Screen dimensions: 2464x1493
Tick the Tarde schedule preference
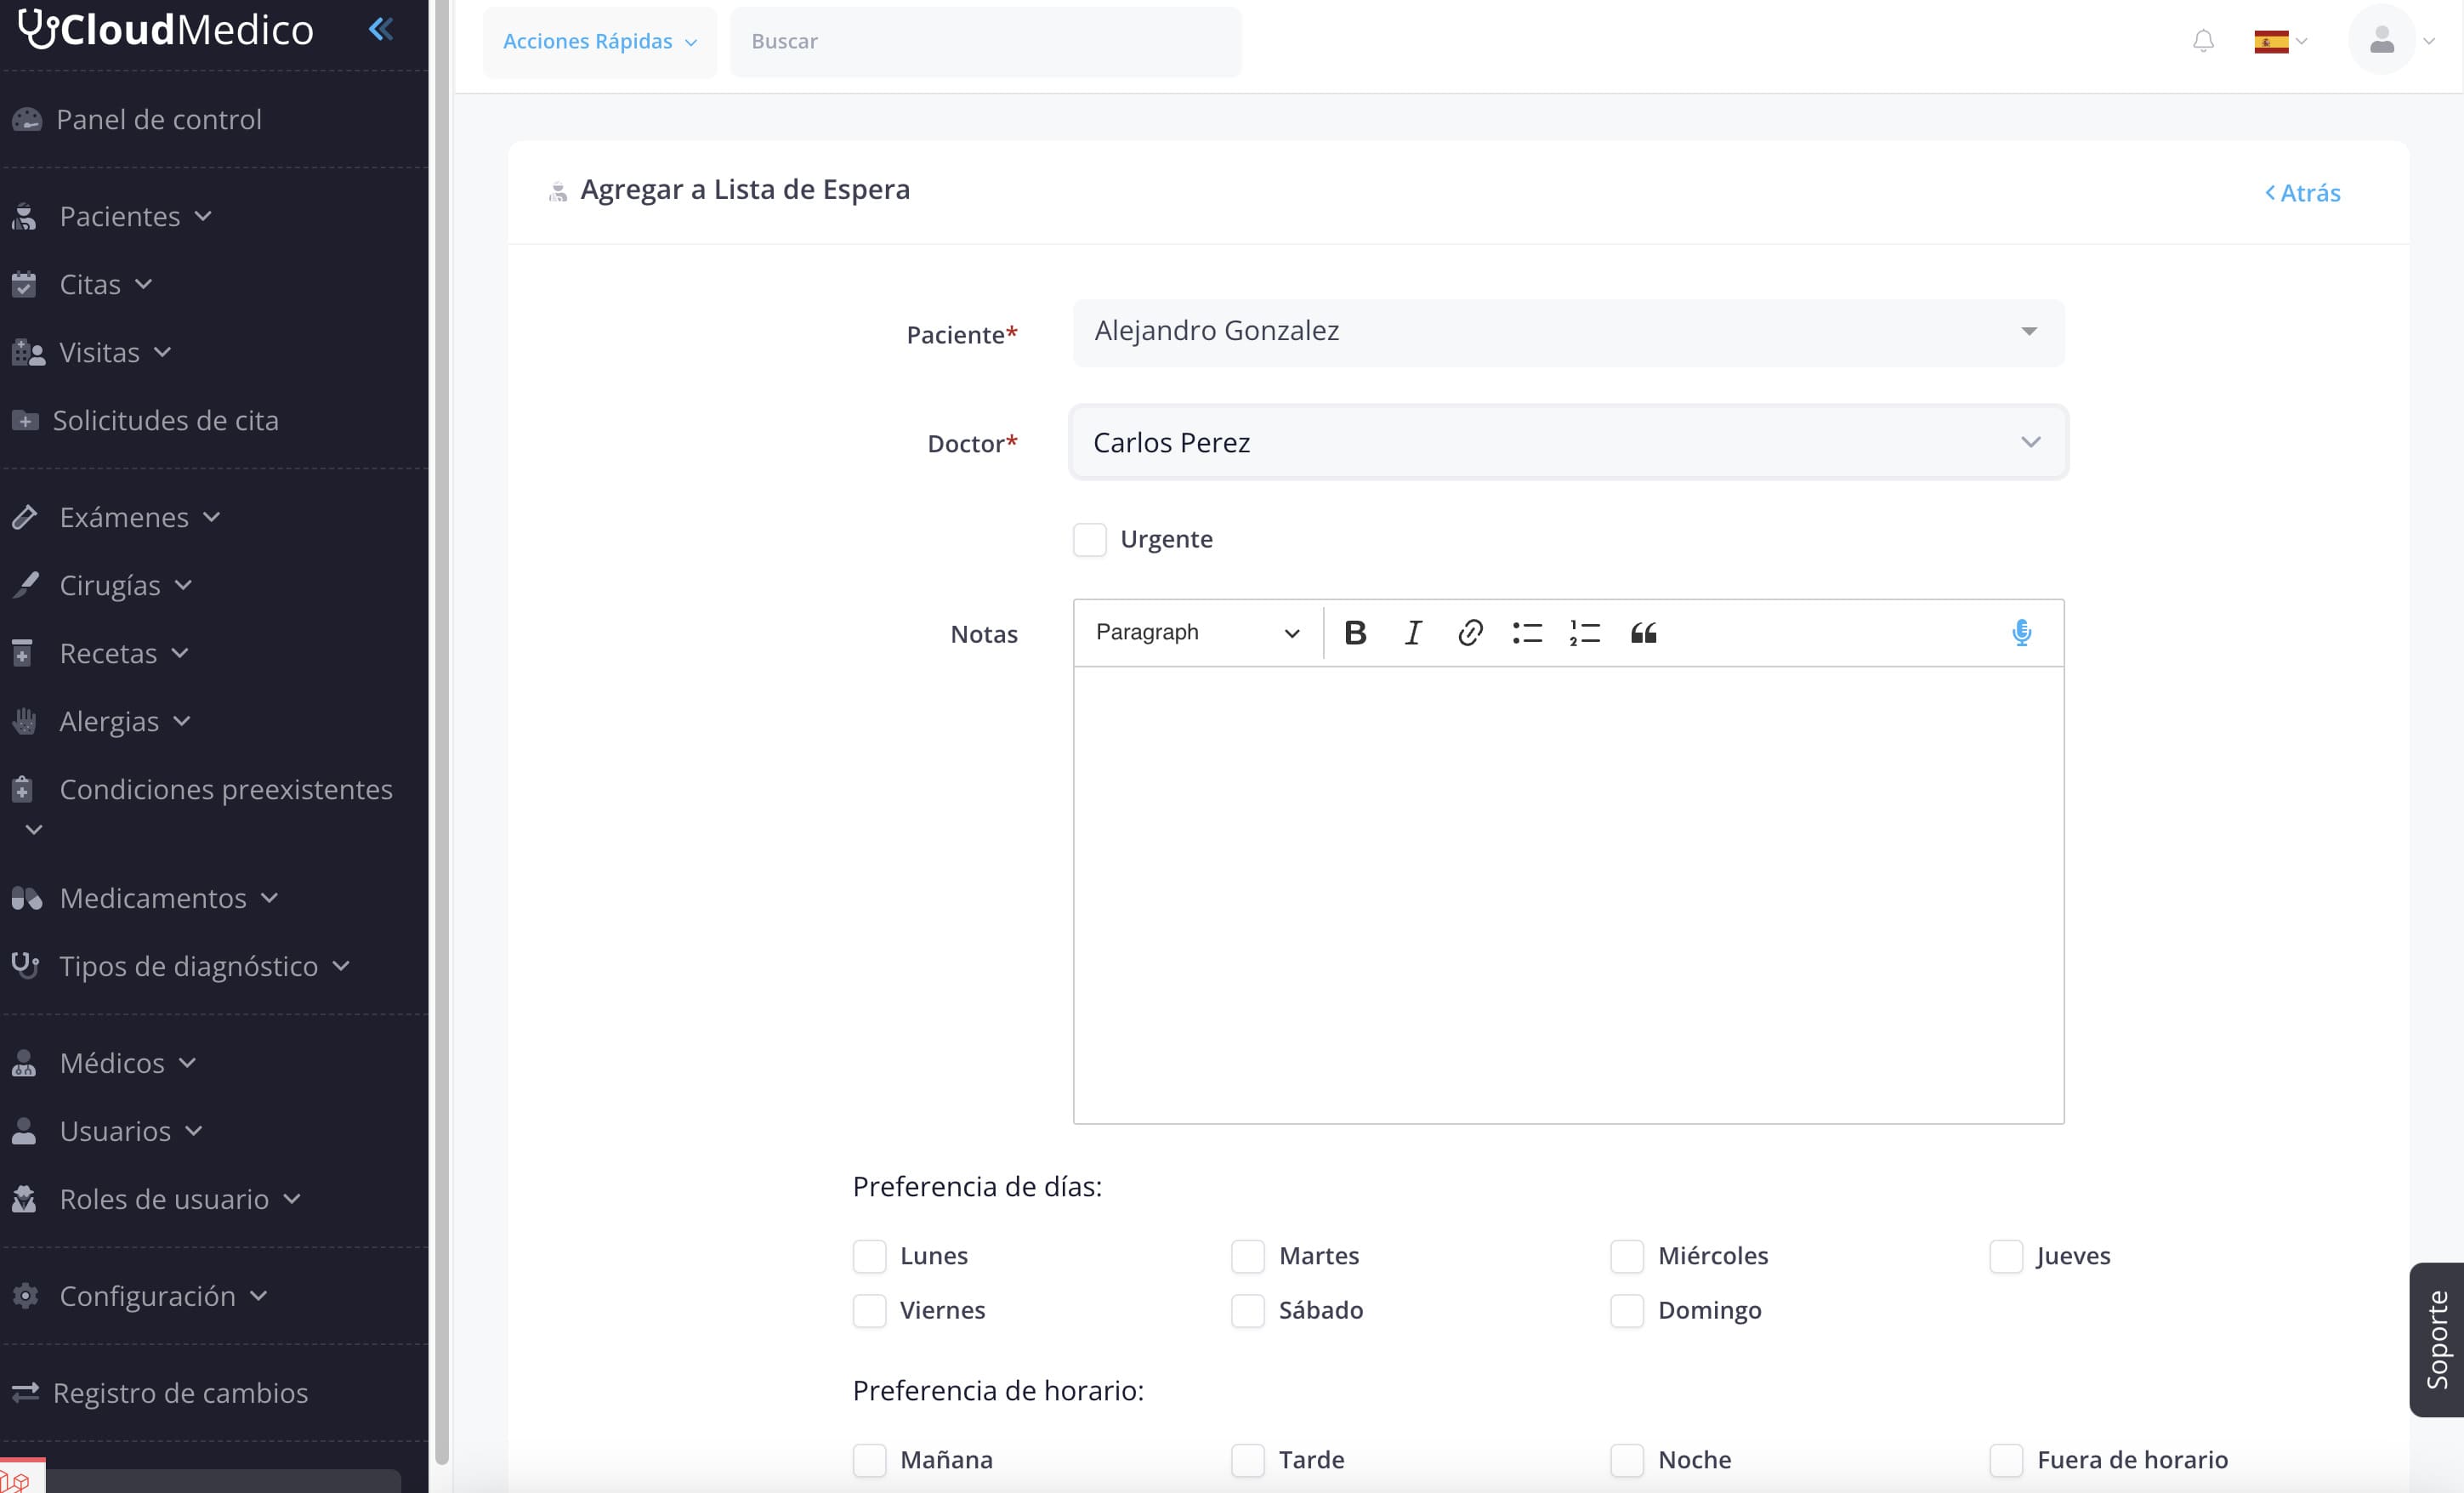pos(1247,1460)
